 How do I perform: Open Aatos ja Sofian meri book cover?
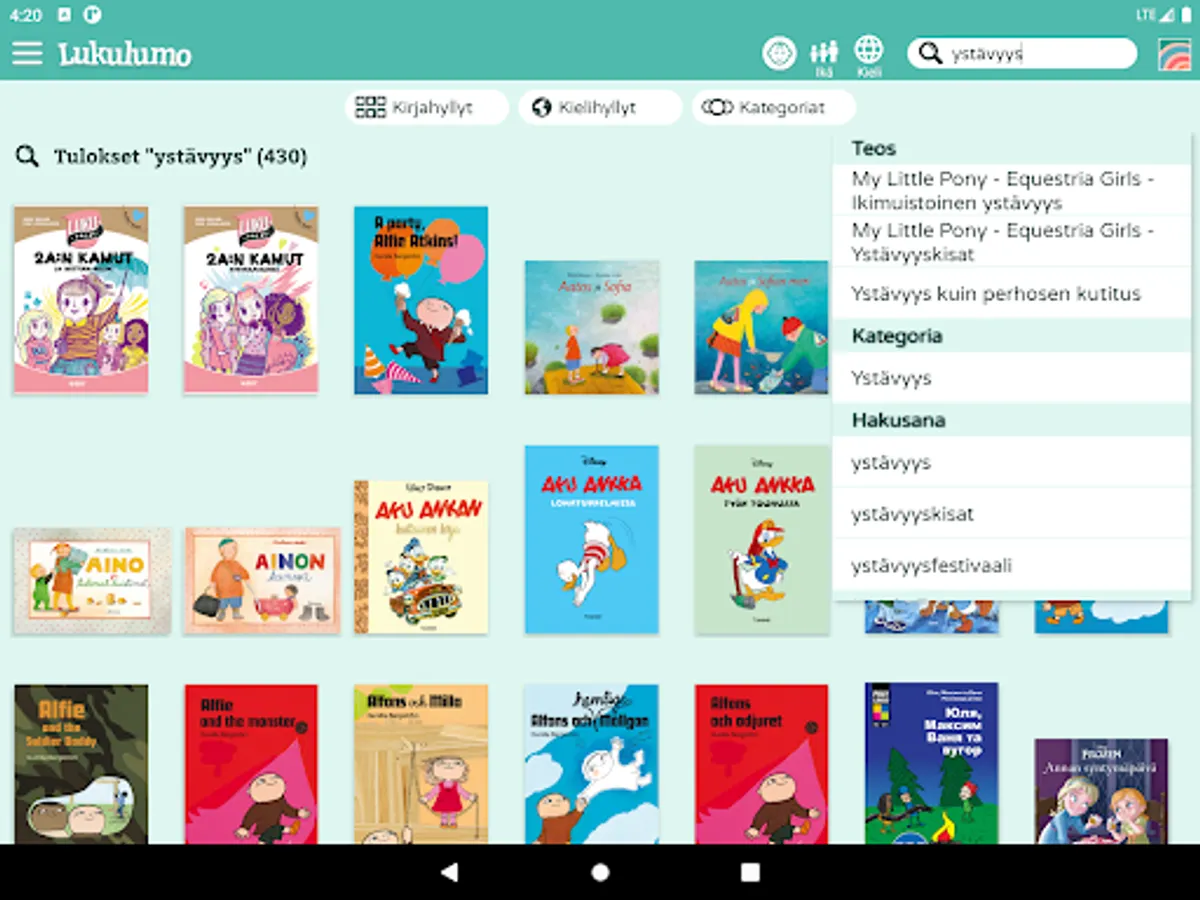762,327
